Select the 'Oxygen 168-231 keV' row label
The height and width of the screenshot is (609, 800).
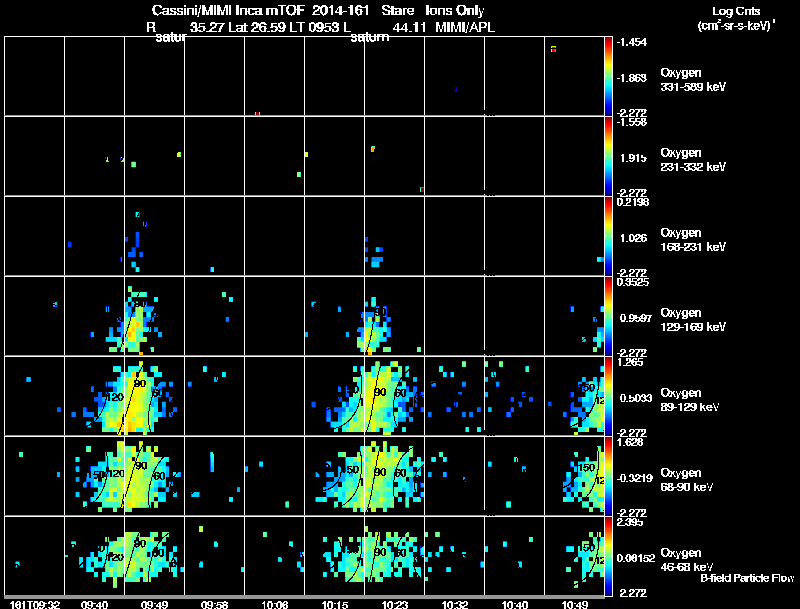(x=693, y=240)
